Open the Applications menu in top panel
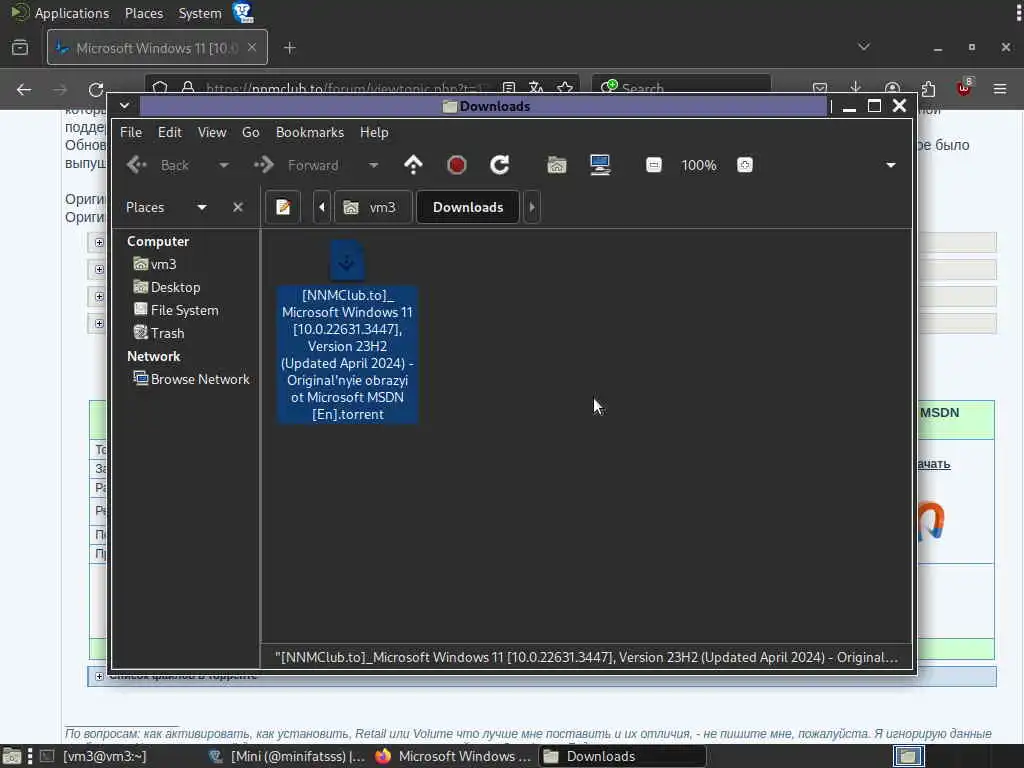Screen dimensions: 1024x768 coord(72,13)
